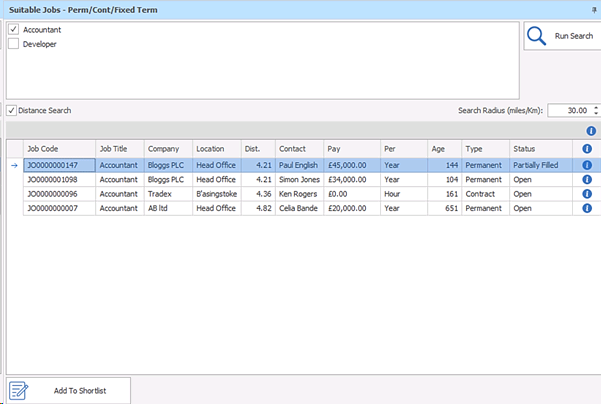
Task: Click info icon for job JO0000001098
Action: [587, 180]
